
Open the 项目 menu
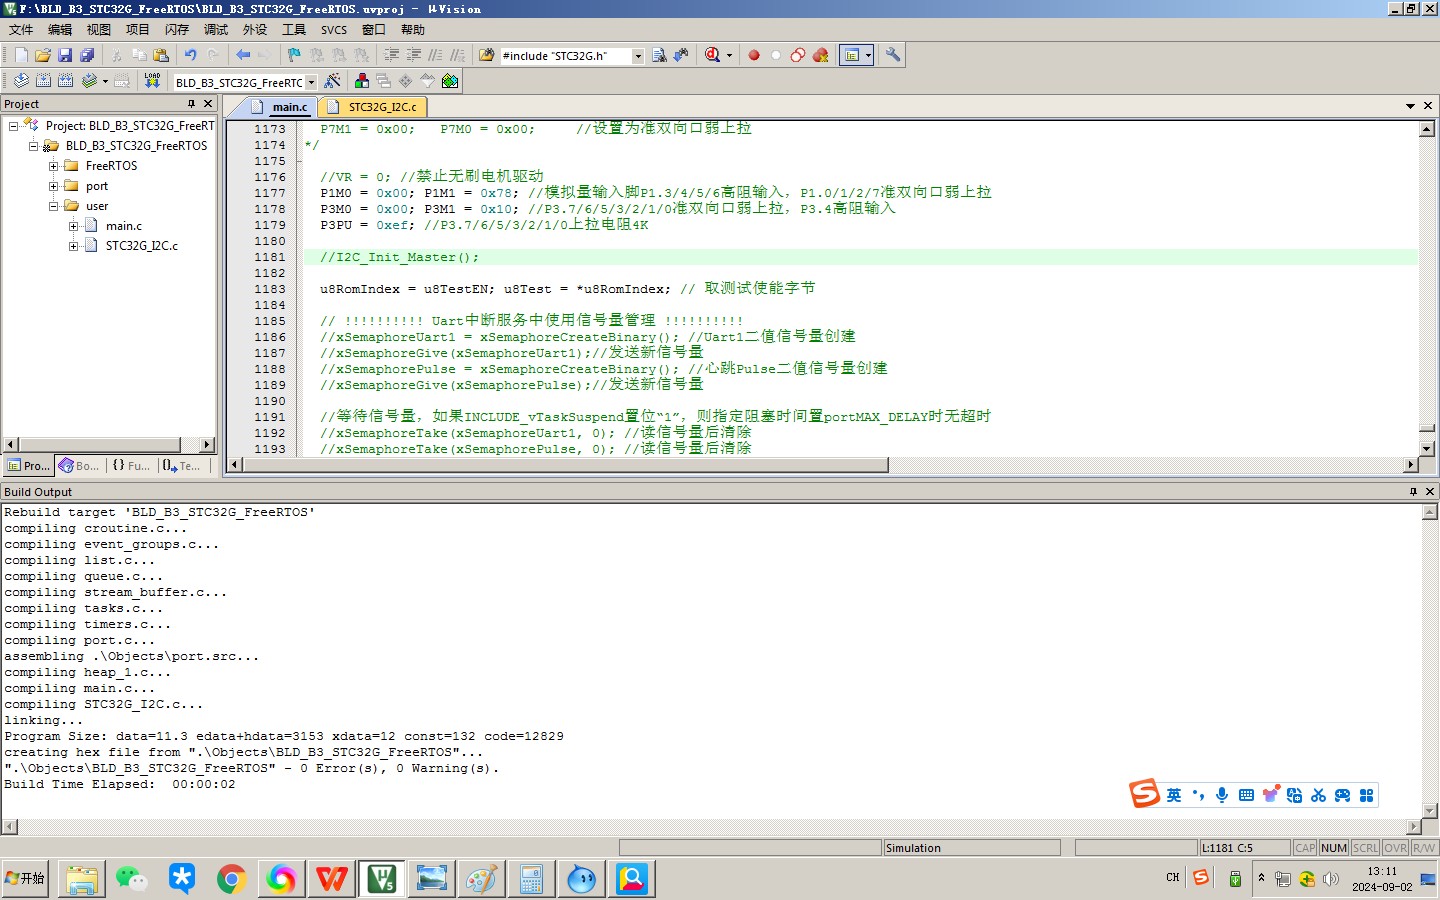click(x=138, y=30)
